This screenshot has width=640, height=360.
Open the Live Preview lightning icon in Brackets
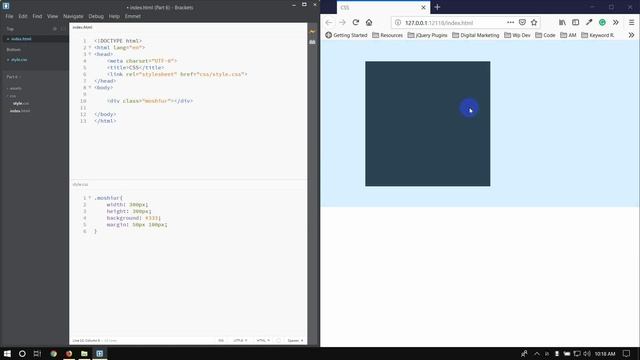point(313,31)
